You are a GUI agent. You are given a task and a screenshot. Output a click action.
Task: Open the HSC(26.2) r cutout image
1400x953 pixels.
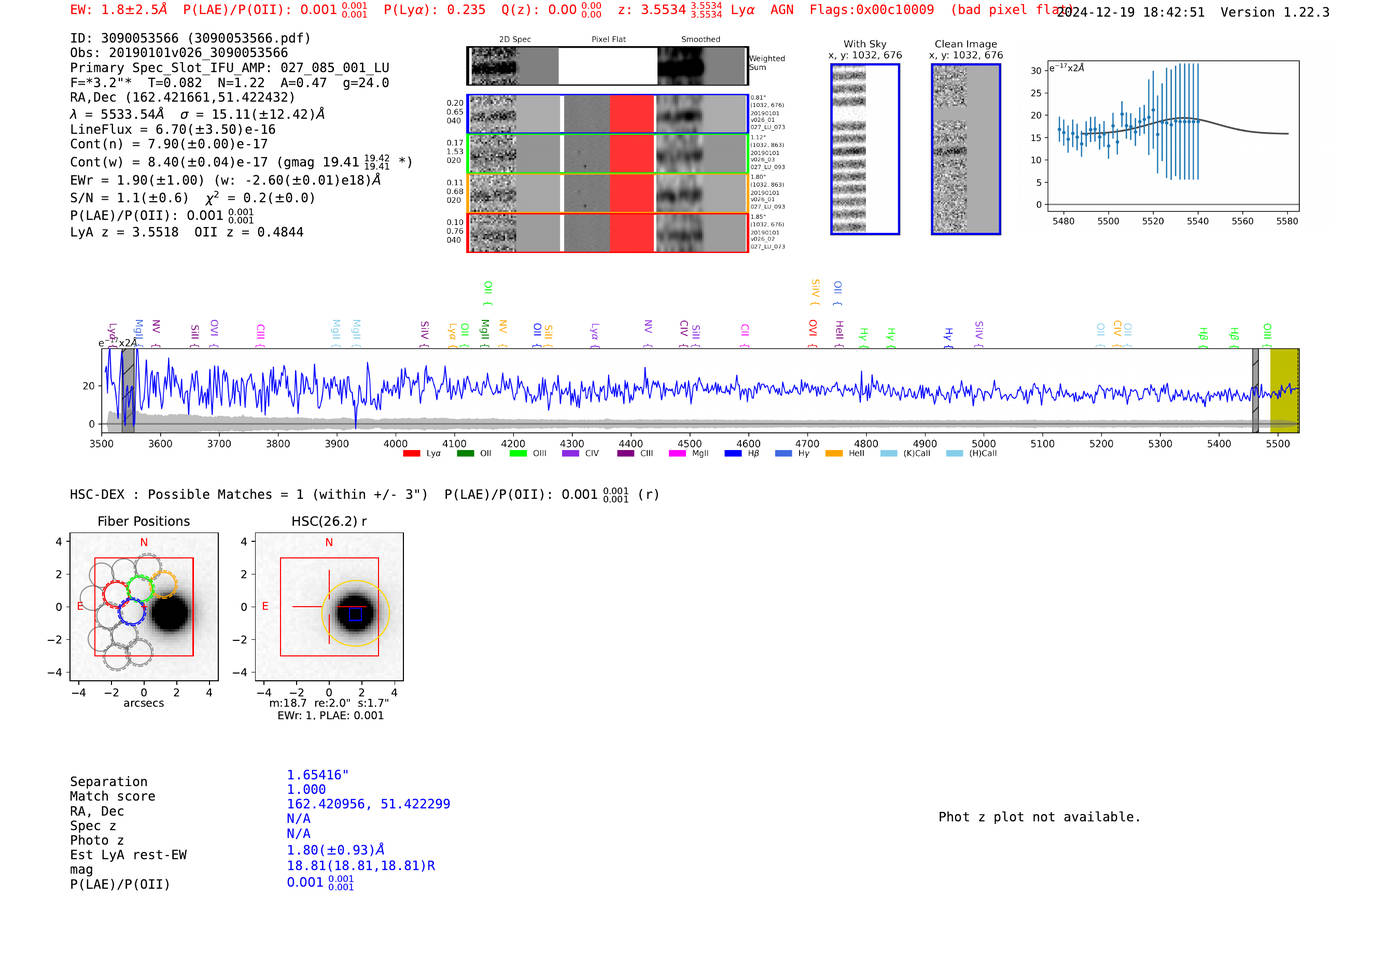click(x=329, y=607)
